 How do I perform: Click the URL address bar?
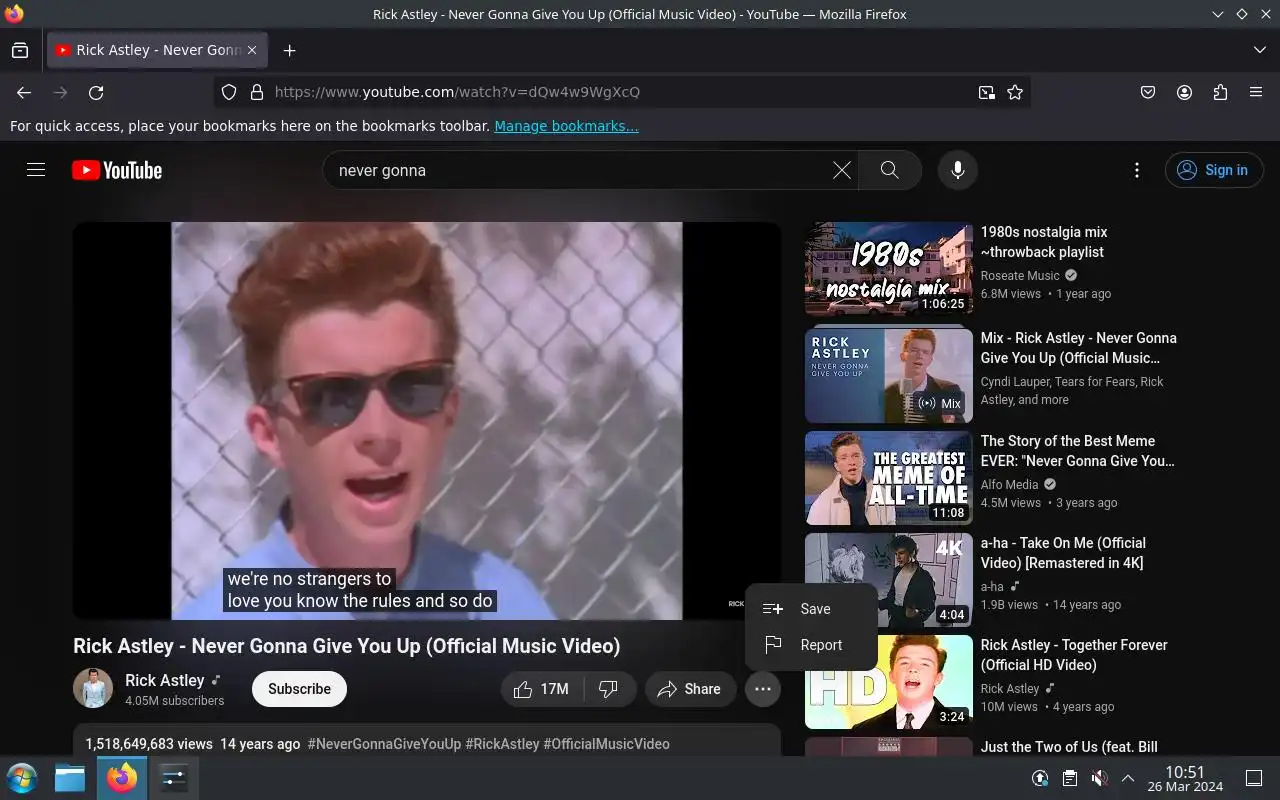pos(620,92)
